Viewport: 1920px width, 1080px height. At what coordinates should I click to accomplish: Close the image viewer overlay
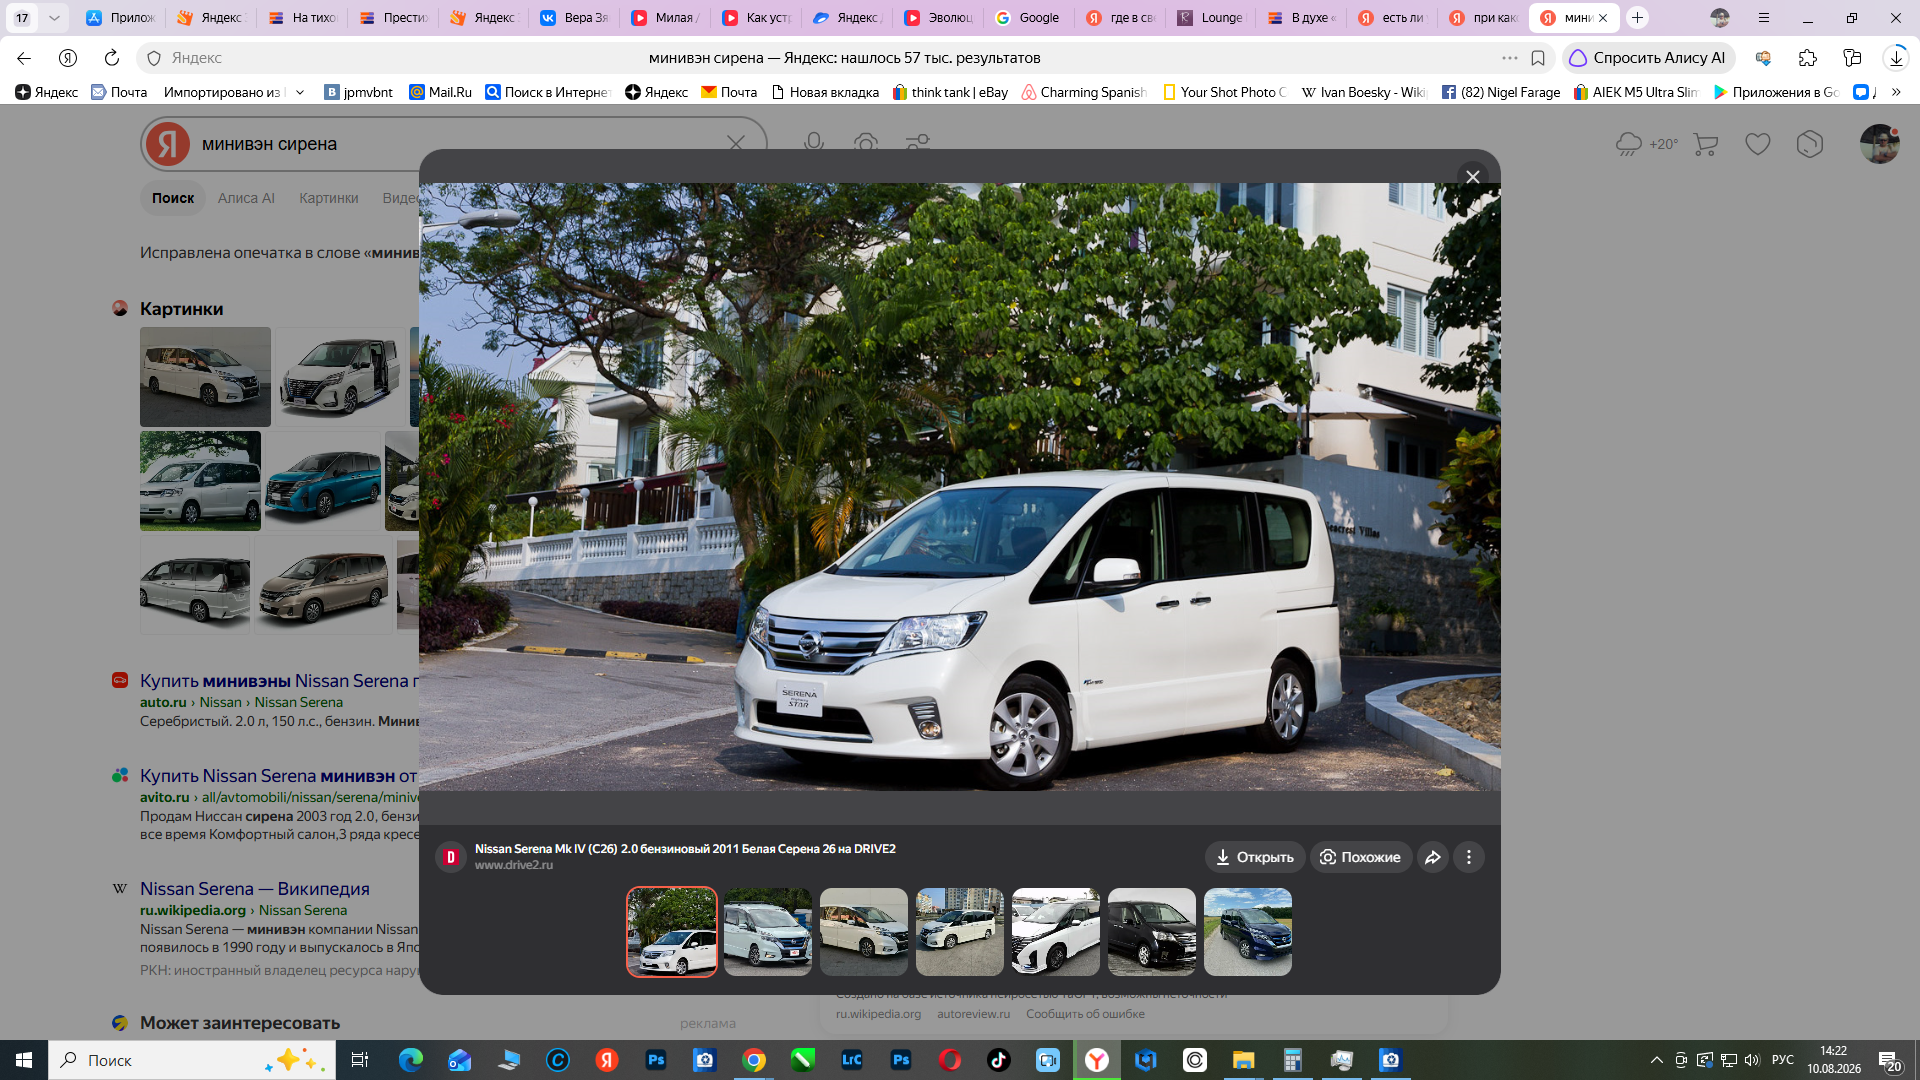1472,177
